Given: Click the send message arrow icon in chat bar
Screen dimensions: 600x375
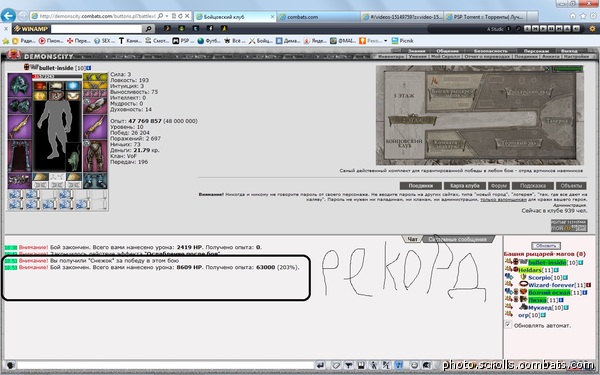Looking at the screenshot, I should tap(320, 365).
